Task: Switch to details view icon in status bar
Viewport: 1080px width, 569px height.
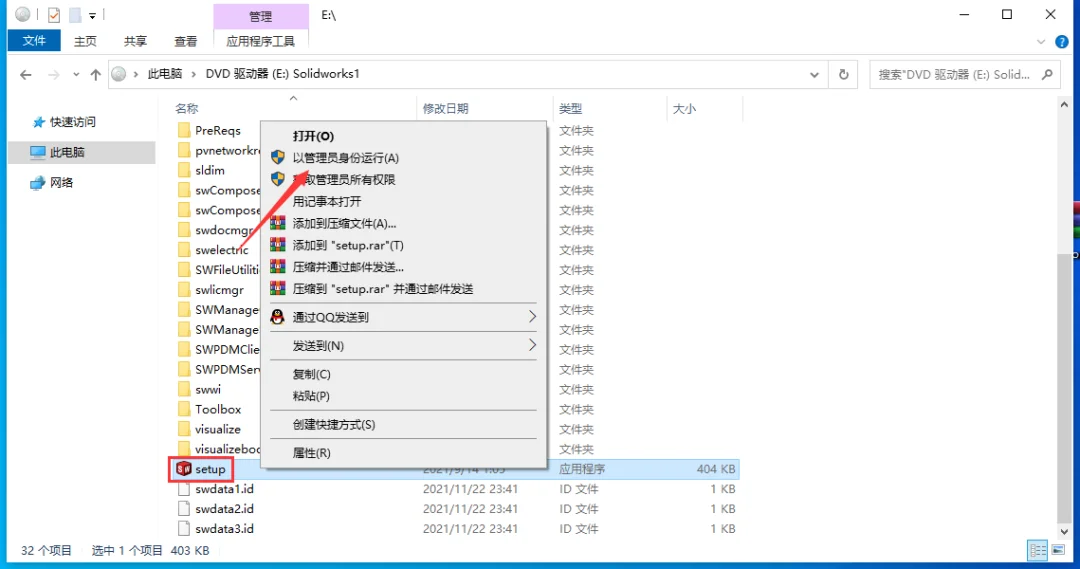Action: pyautogui.click(x=1037, y=550)
